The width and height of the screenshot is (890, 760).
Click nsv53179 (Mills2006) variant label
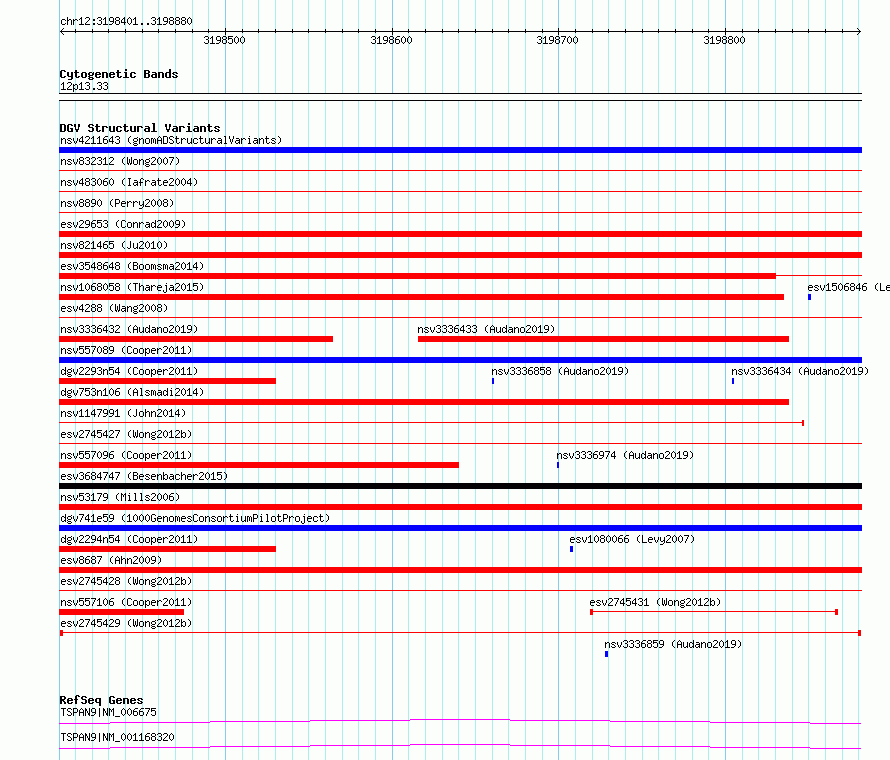click(x=120, y=497)
